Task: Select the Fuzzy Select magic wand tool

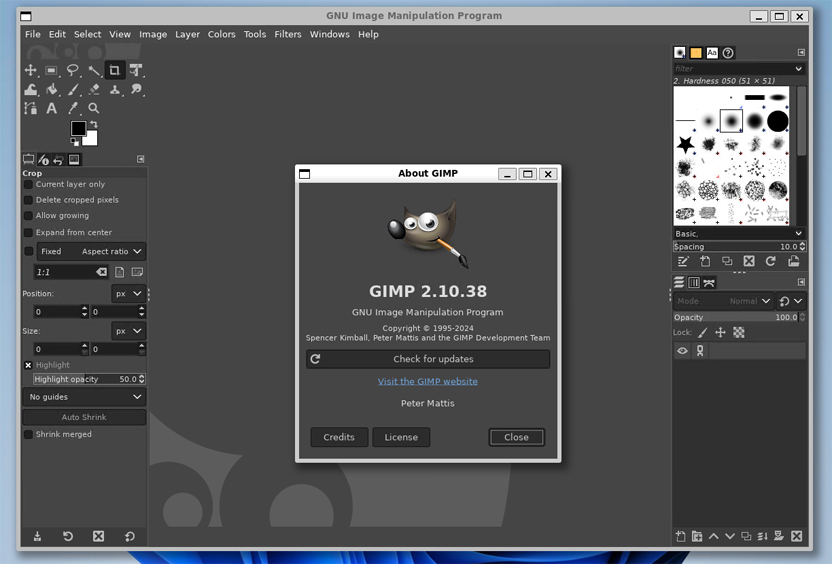Action: click(x=94, y=70)
